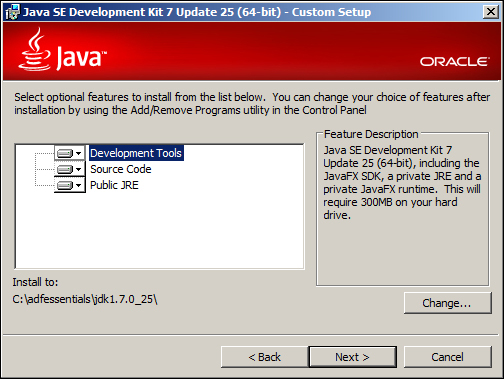Select the Development Tools feature
The image size is (504, 379).
click(x=136, y=153)
